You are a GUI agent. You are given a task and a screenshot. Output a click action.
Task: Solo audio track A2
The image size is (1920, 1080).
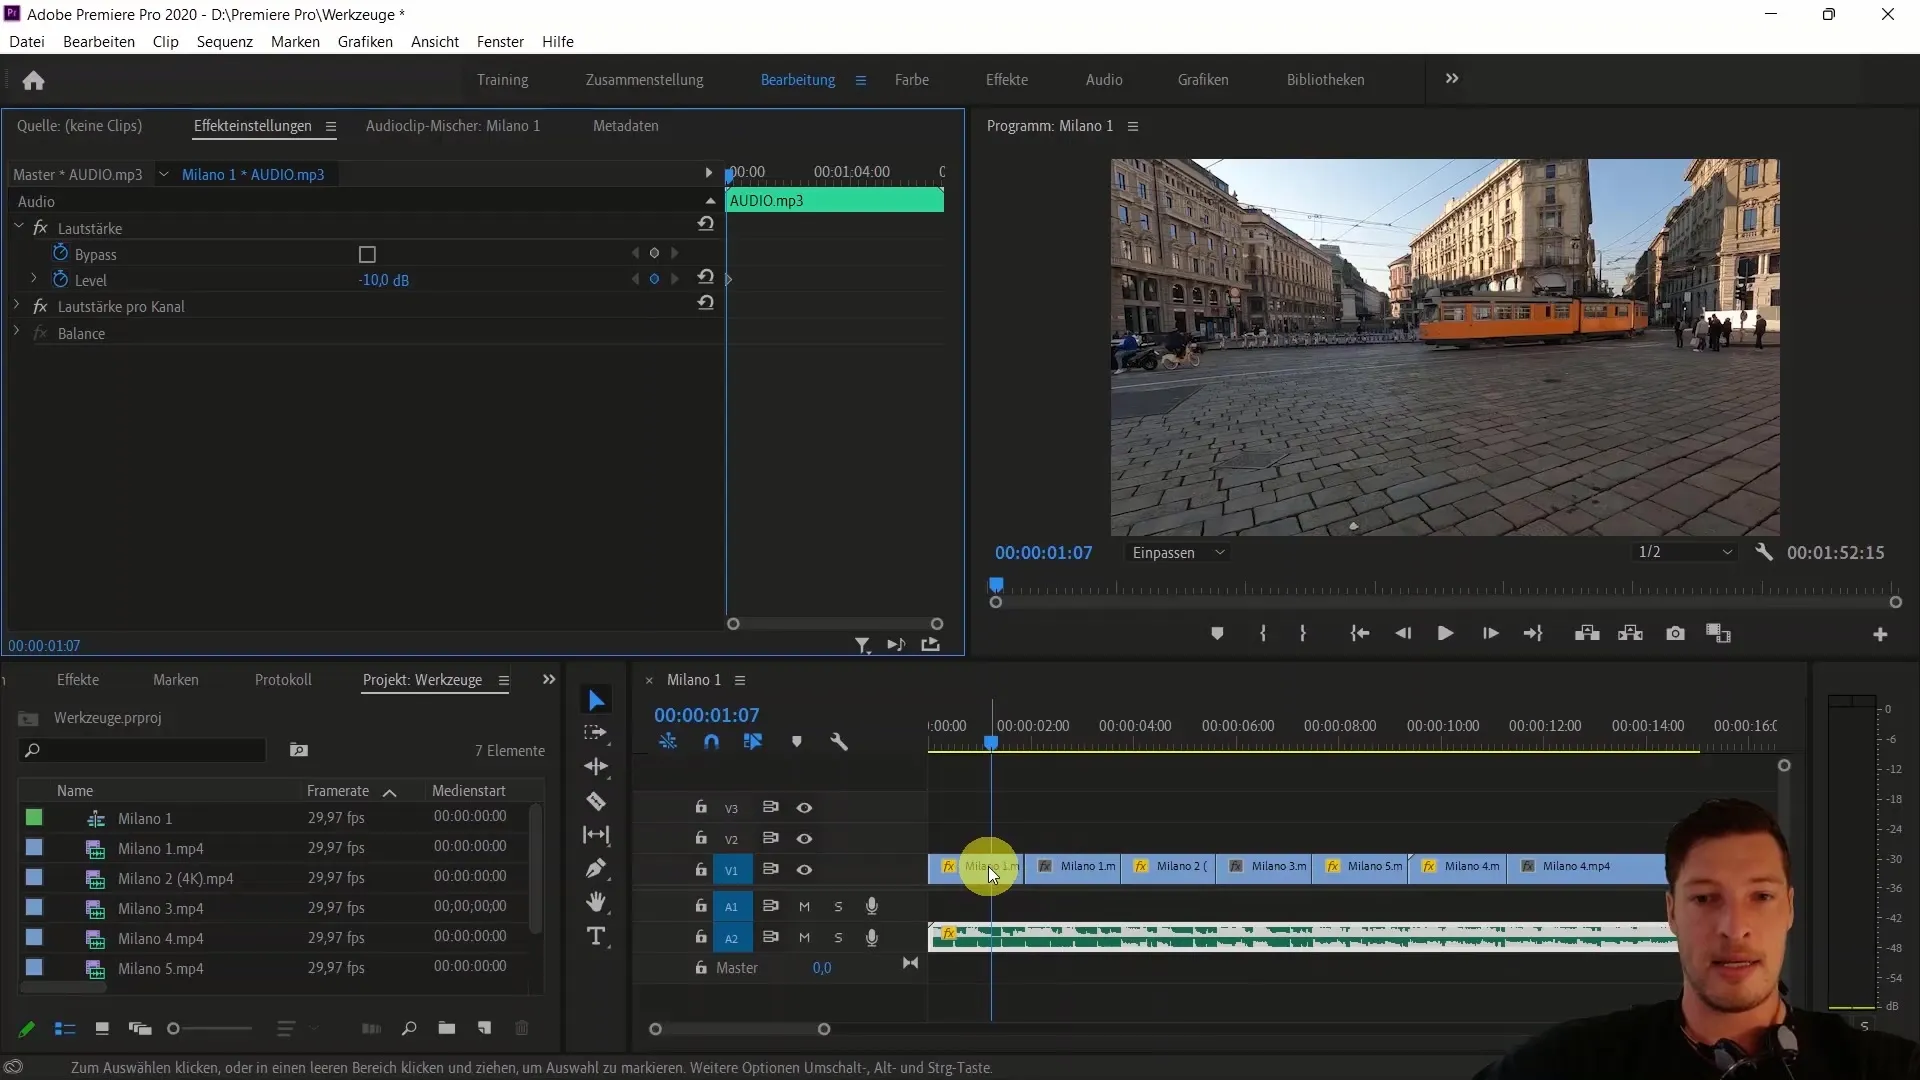[x=838, y=938]
